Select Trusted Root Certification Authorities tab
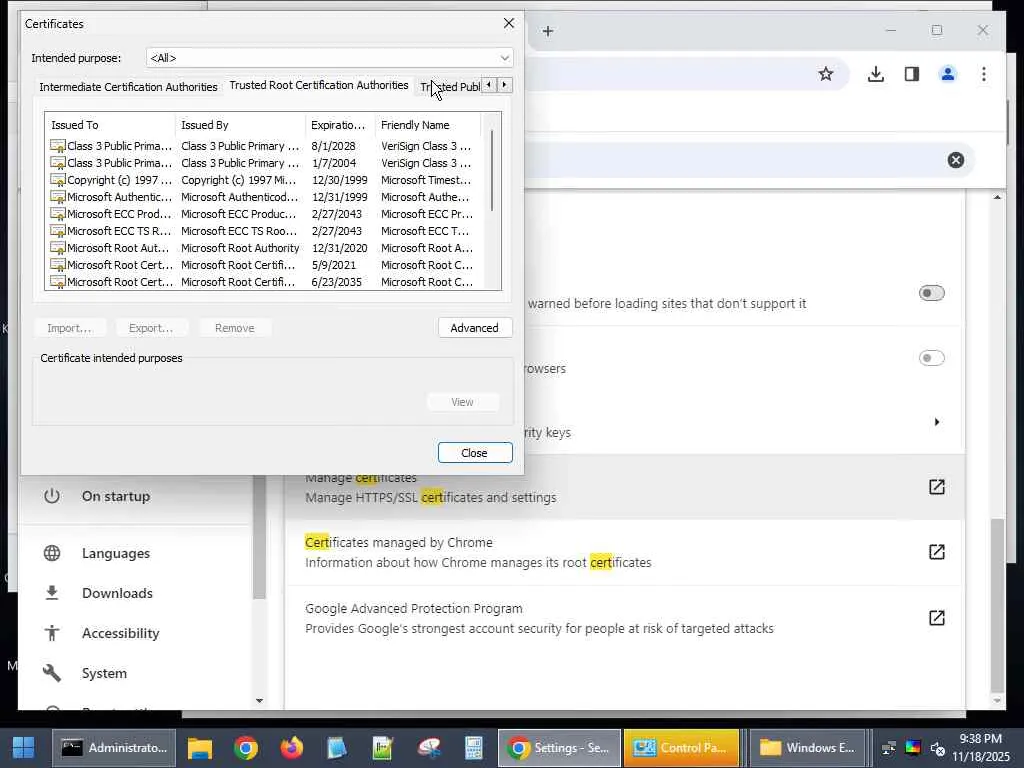This screenshot has height=768, width=1024. [x=319, y=86]
